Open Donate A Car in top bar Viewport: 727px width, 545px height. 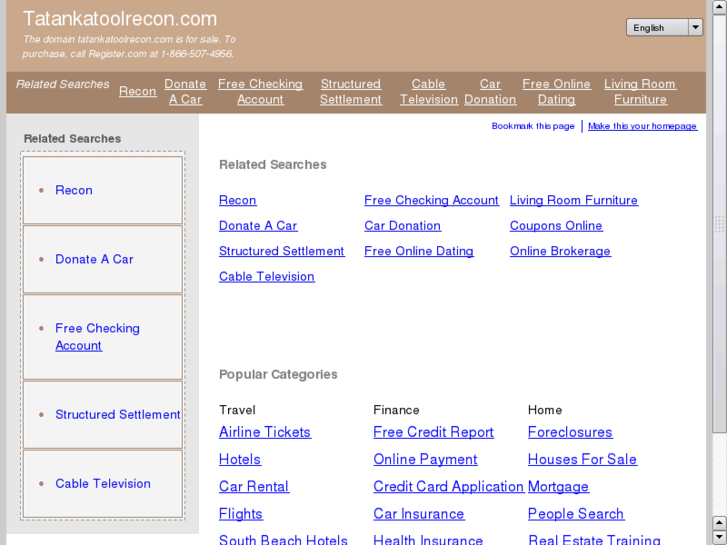tap(185, 91)
